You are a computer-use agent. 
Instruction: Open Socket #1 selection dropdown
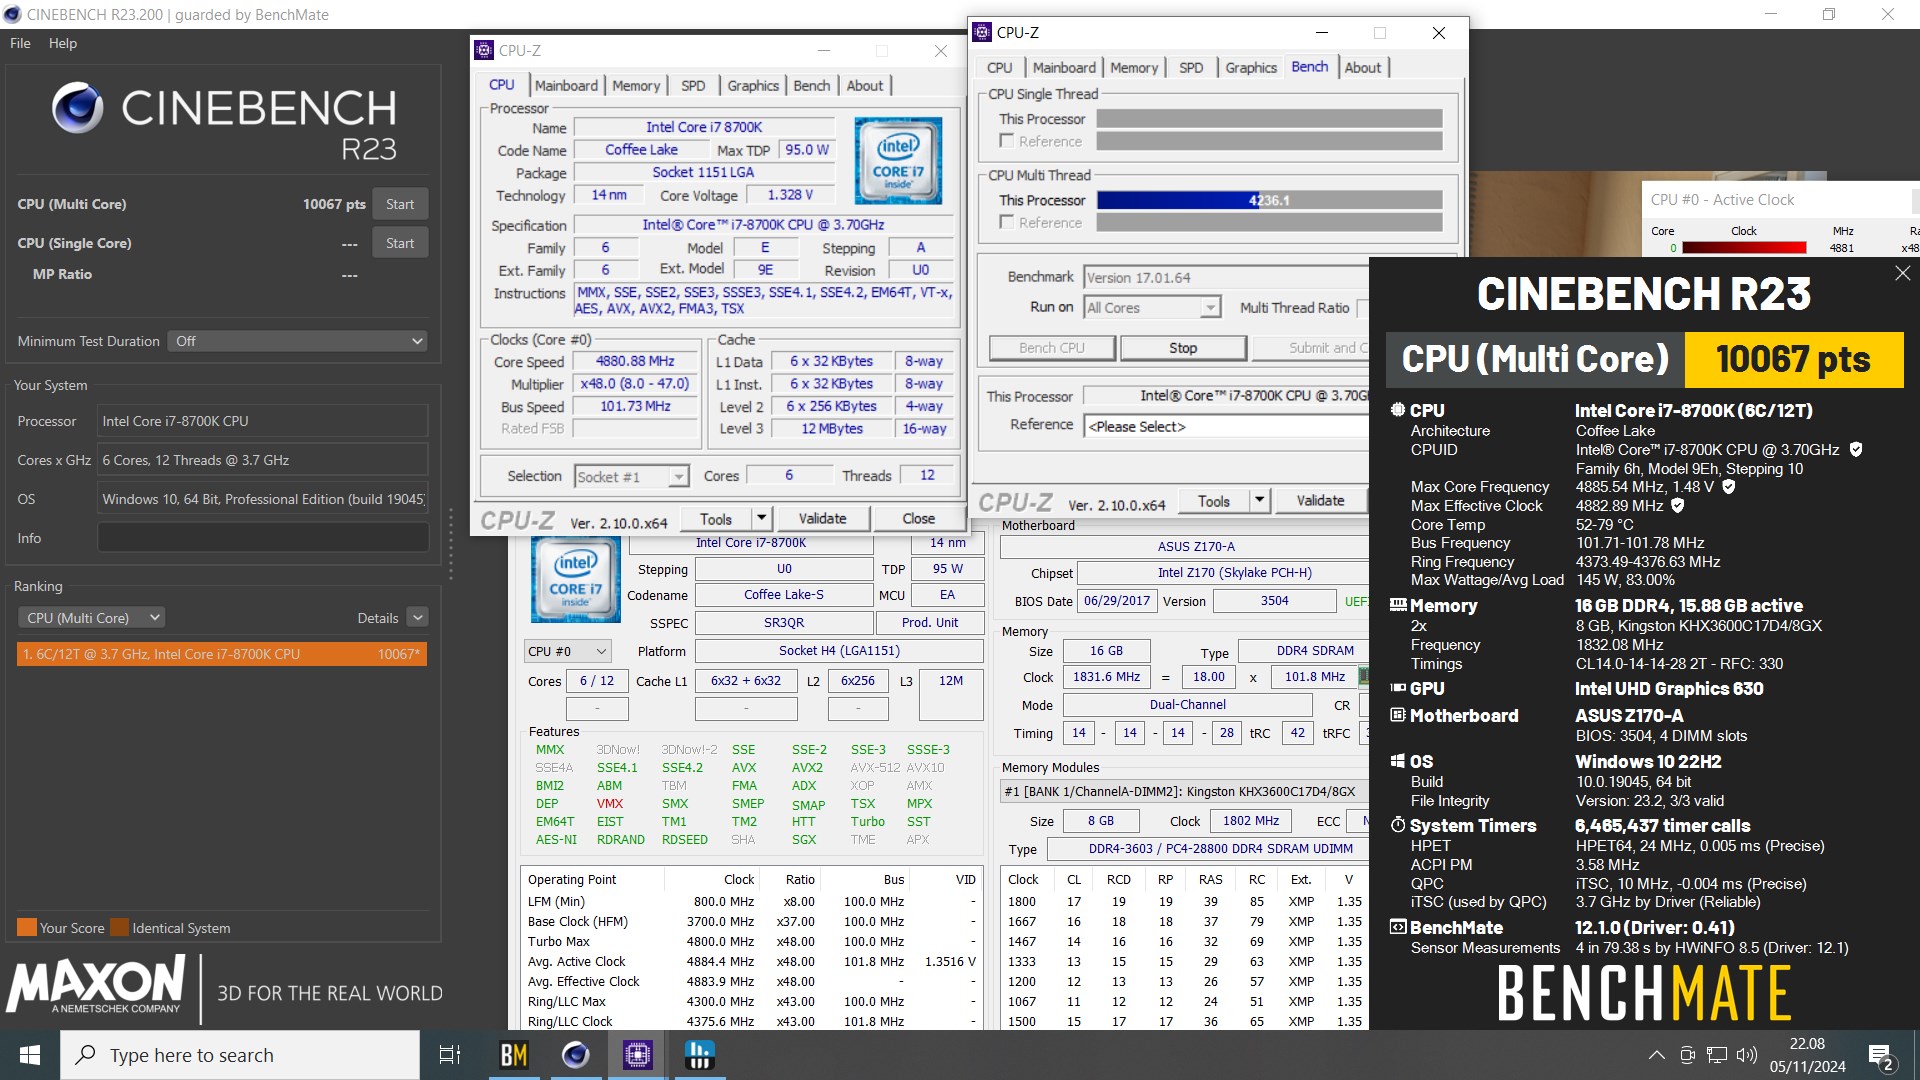[x=632, y=476]
